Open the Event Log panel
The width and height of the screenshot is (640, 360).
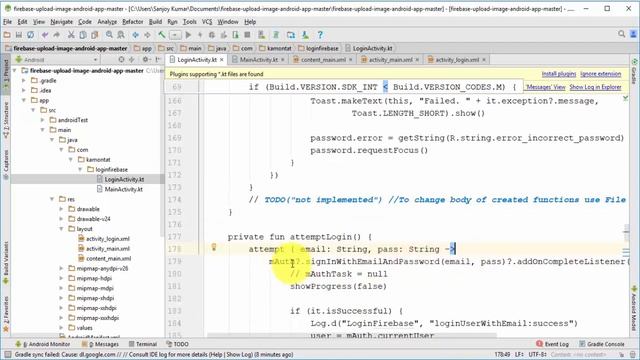tap(552, 344)
